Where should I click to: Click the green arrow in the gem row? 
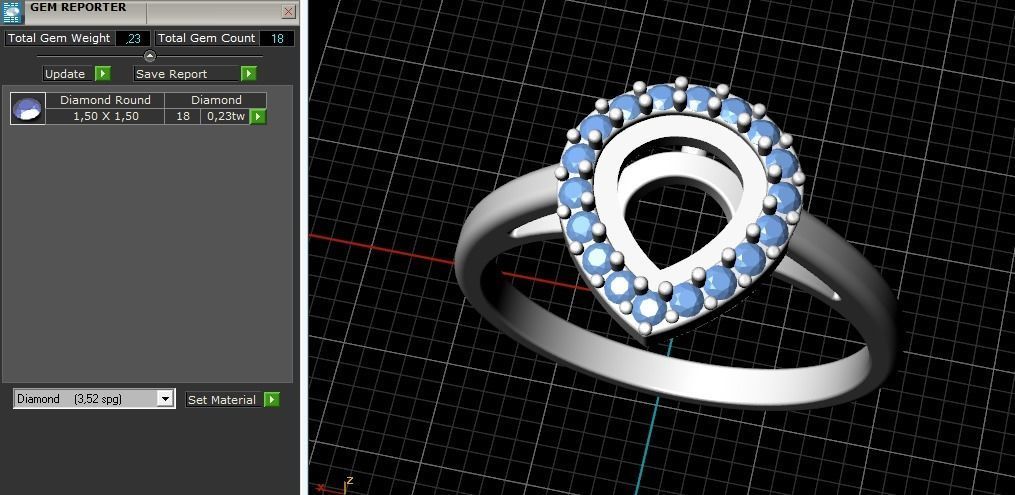tap(258, 116)
